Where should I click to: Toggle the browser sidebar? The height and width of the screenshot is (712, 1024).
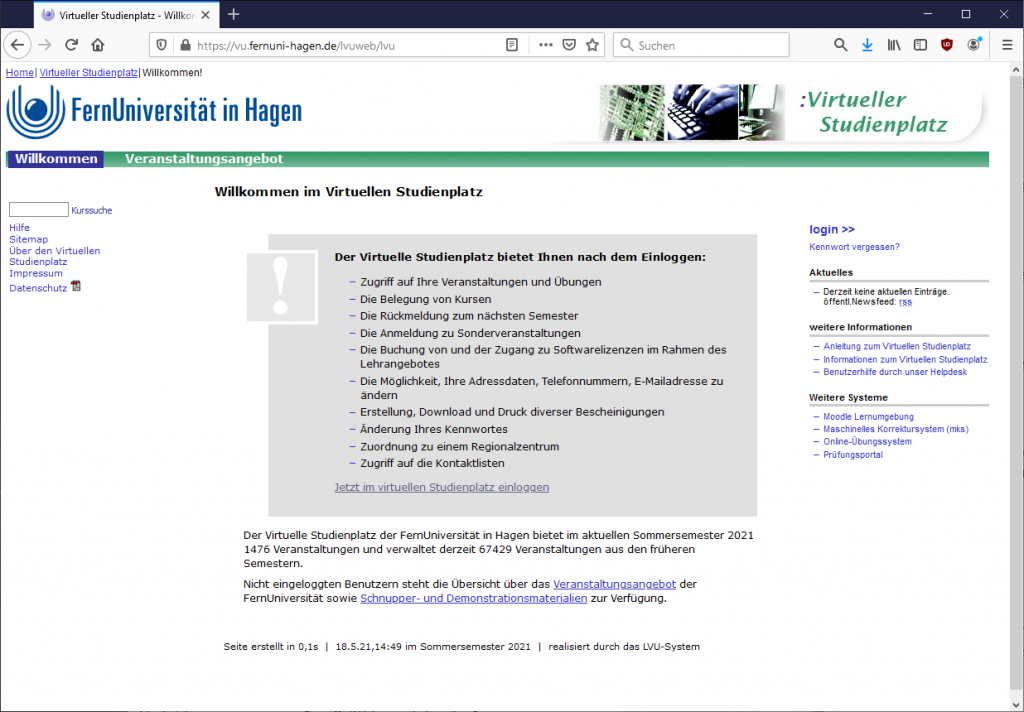[x=920, y=45]
